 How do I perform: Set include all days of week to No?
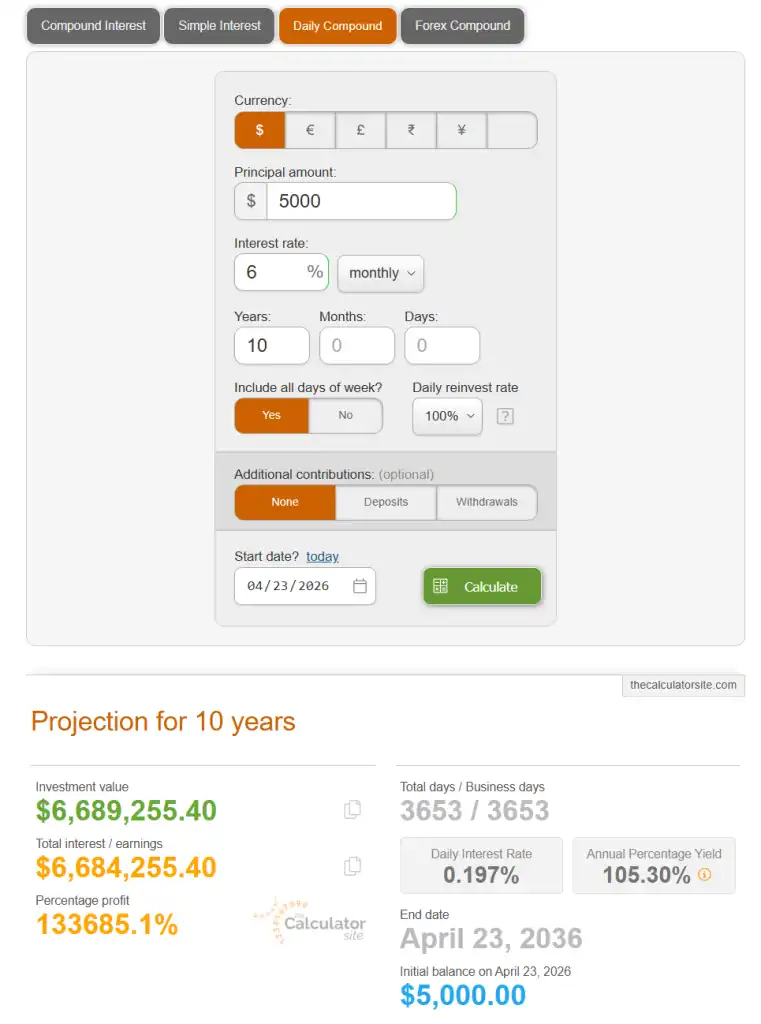(345, 416)
